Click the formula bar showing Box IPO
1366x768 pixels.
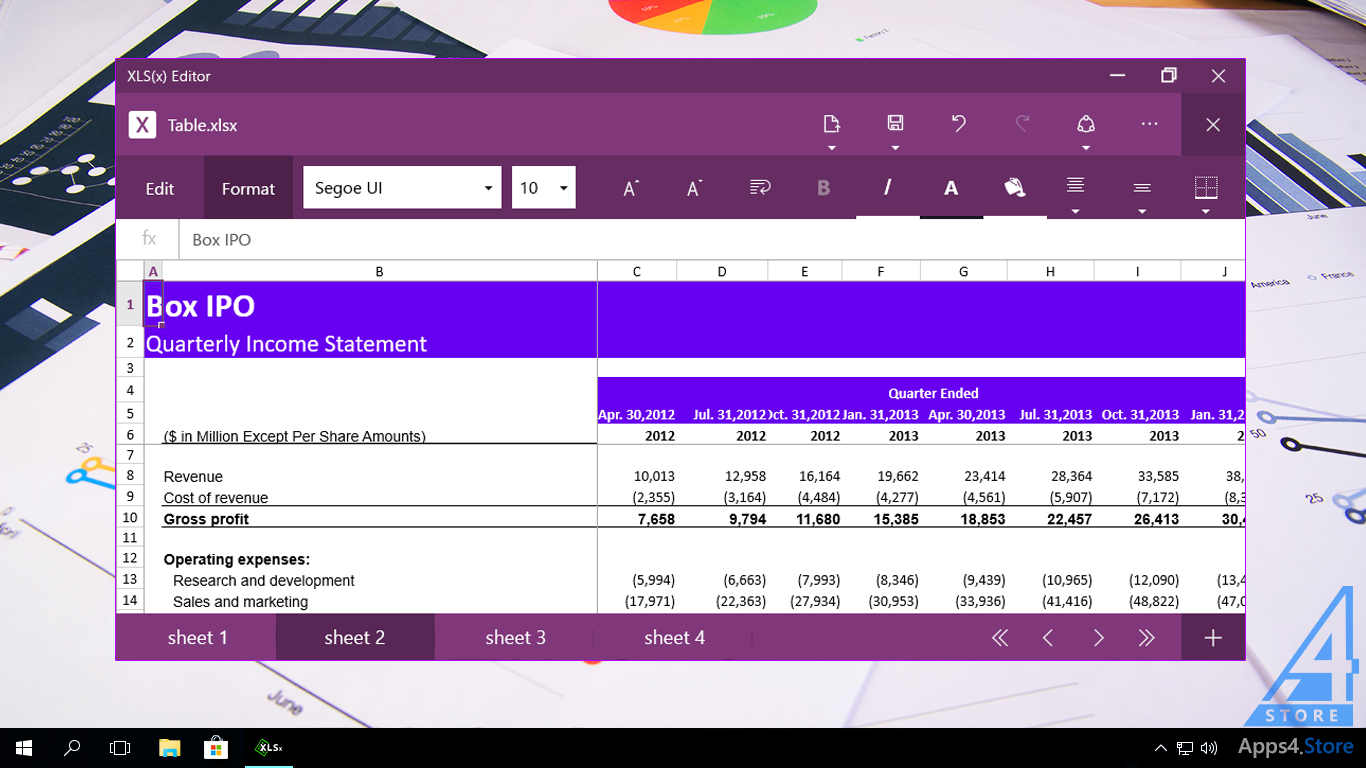(712, 240)
